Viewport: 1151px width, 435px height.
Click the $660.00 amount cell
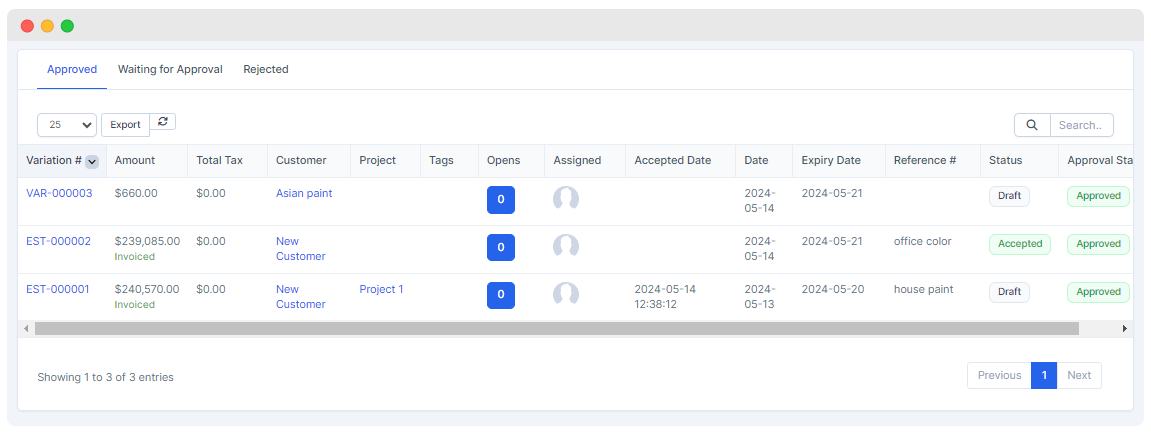click(136, 193)
